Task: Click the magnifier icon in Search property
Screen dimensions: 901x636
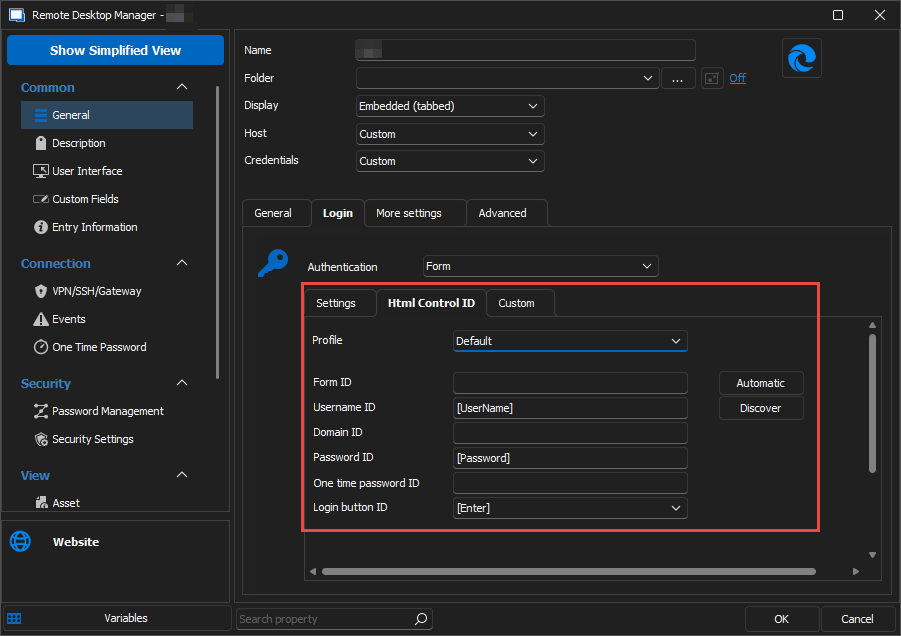Action: click(x=421, y=619)
